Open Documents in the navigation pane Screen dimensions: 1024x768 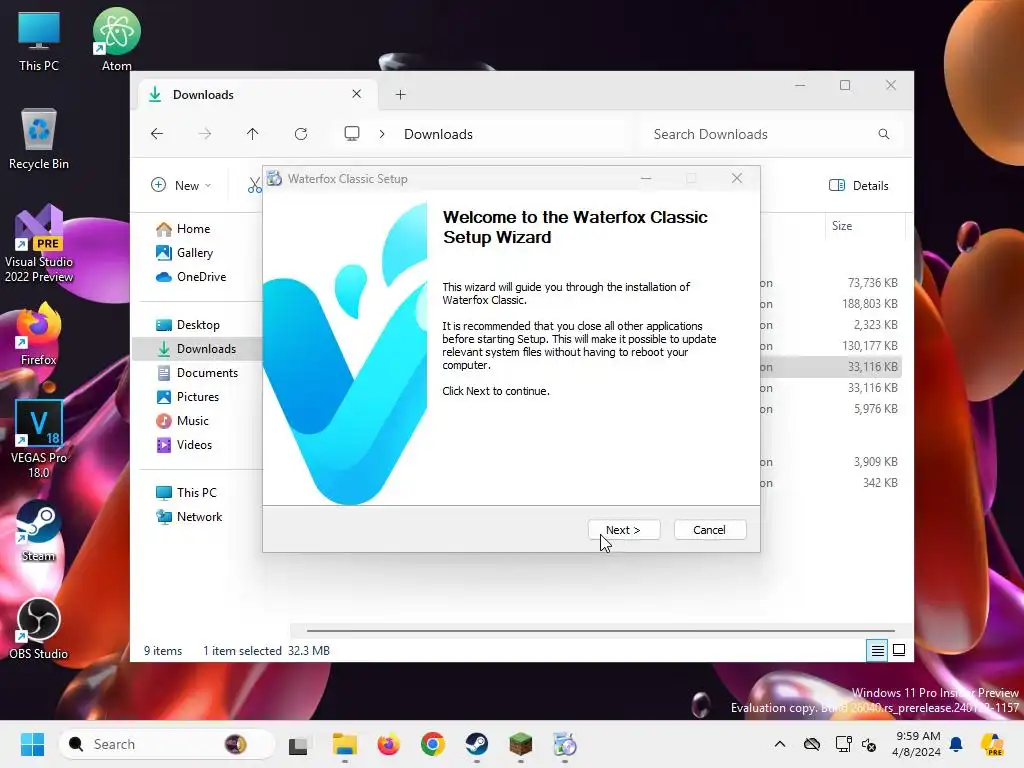pyautogui.click(x=207, y=373)
